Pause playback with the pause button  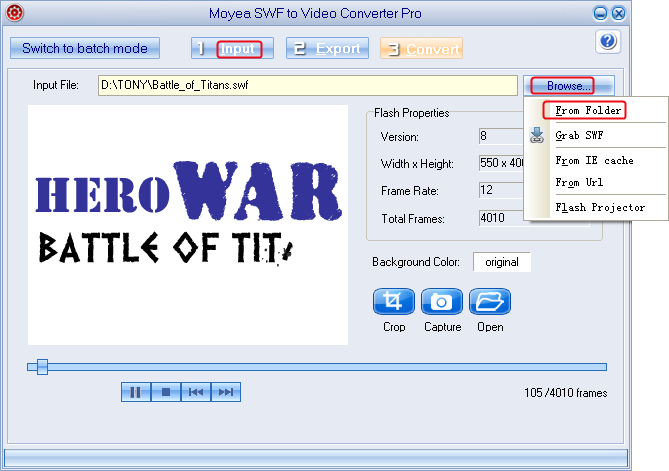click(x=136, y=392)
